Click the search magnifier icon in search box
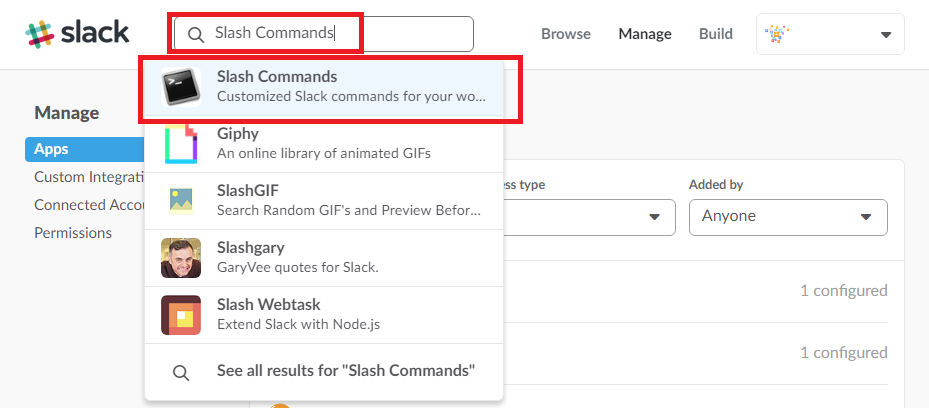This screenshot has width=929, height=408. (x=196, y=34)
